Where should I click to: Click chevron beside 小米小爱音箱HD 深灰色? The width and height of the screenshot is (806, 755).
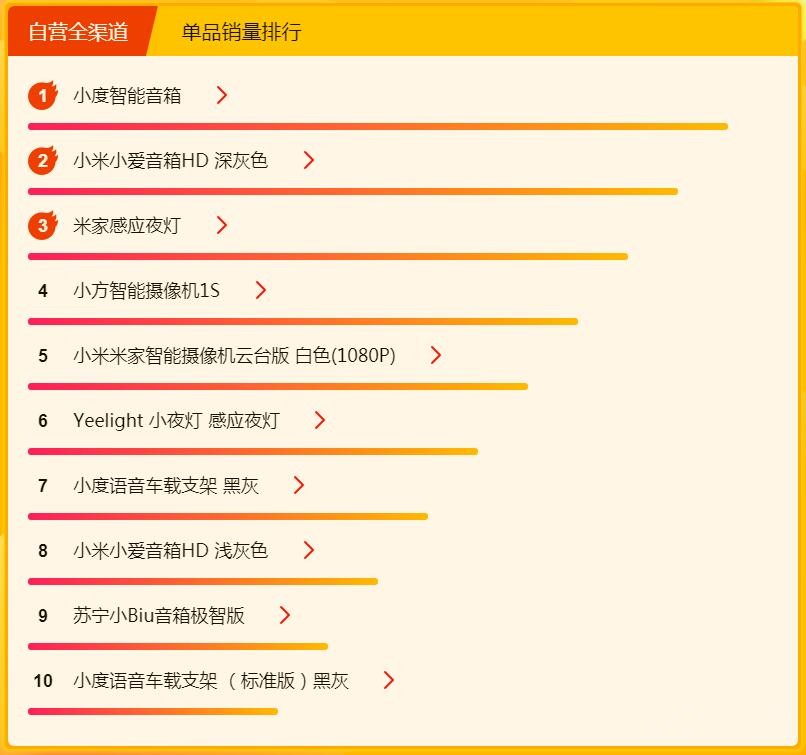coord(309,160)
